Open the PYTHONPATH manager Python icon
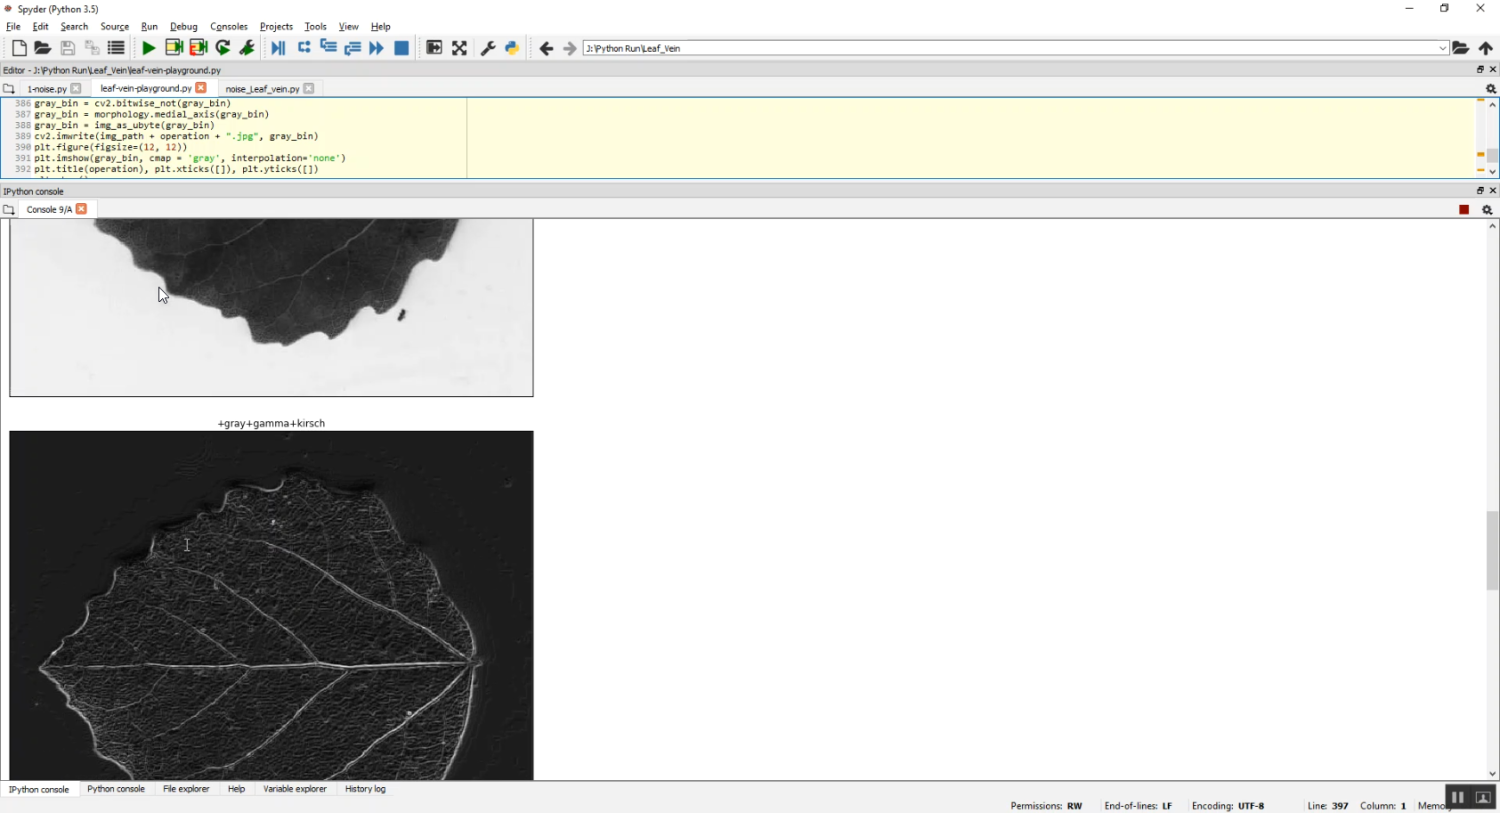The height and width of the screenshot is (813, 1500). [x=512, y=48]
